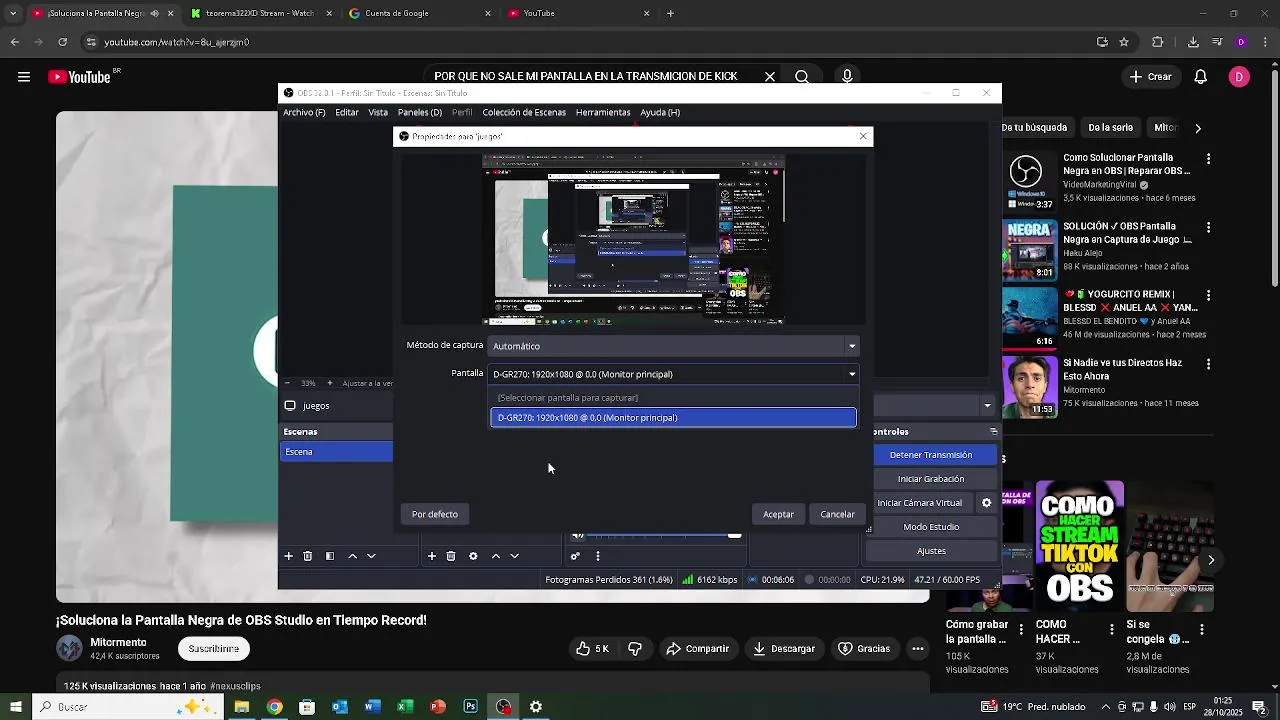Move scene up with the arrow in Escenas
Screen dimensions: 1280x720
(352, 556)
